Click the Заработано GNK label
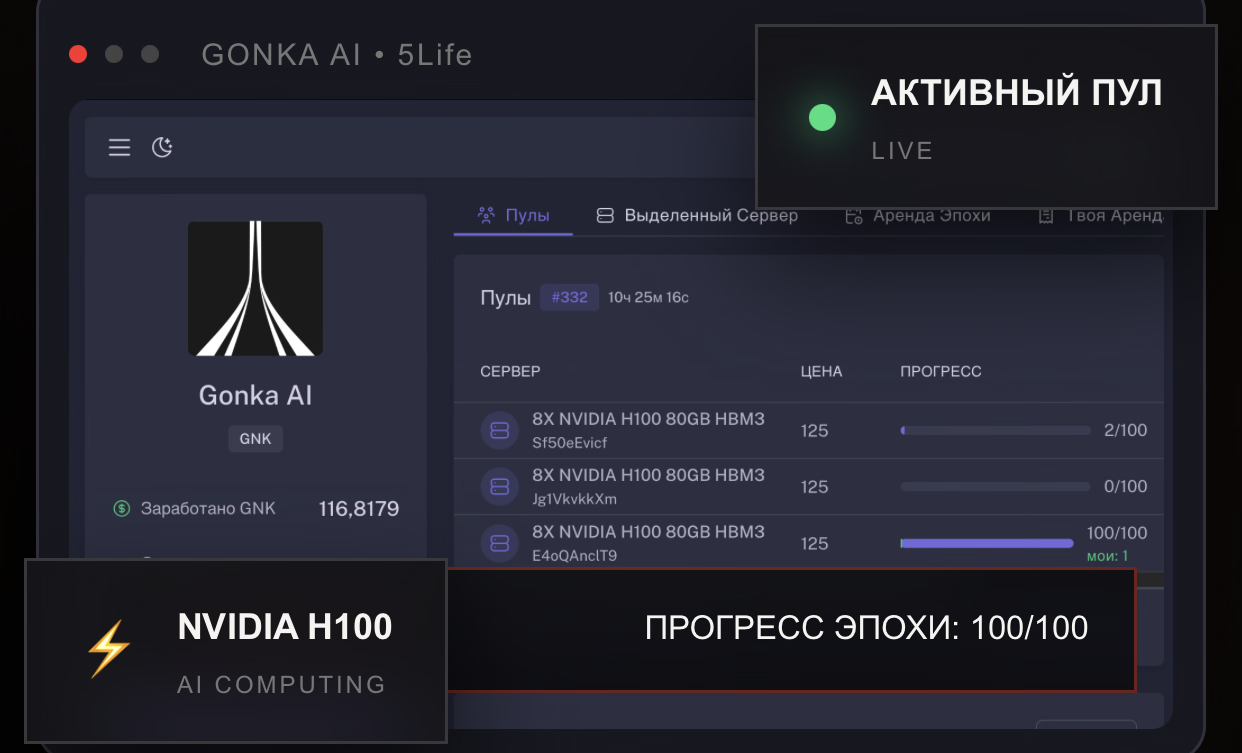 pyautogui.click(x=208, y=508)
